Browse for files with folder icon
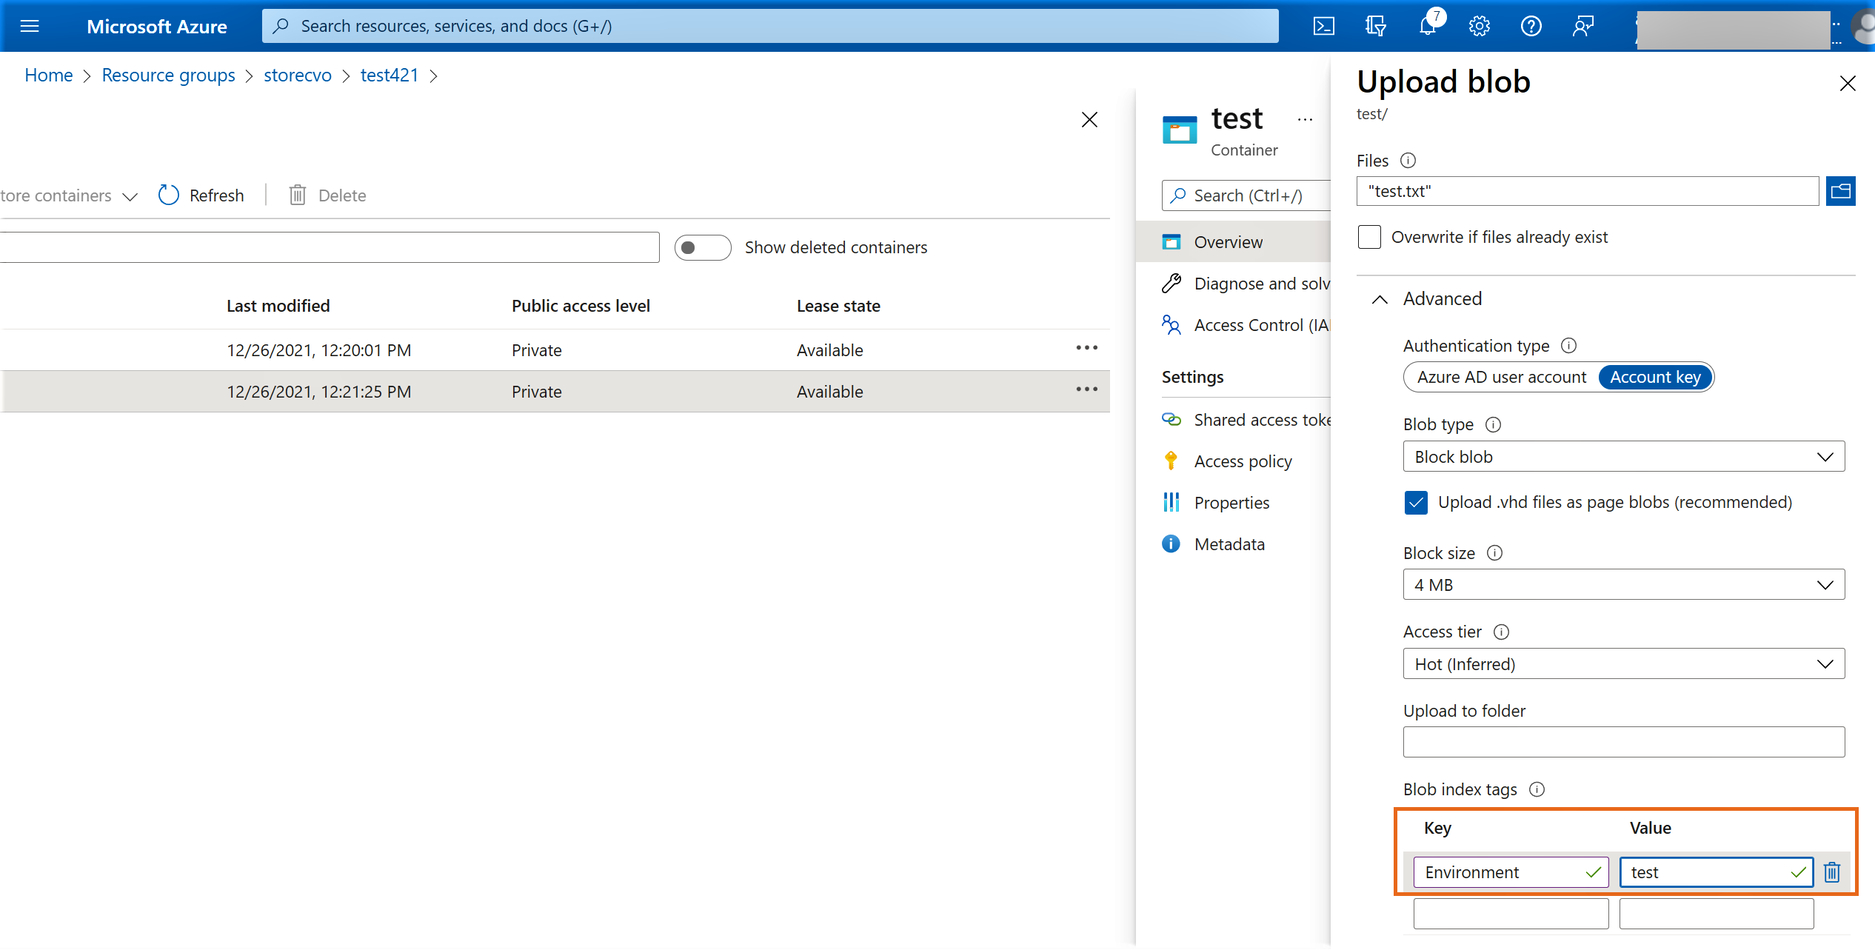Screen dimensions: 1875x950 tap(1840, 191)
